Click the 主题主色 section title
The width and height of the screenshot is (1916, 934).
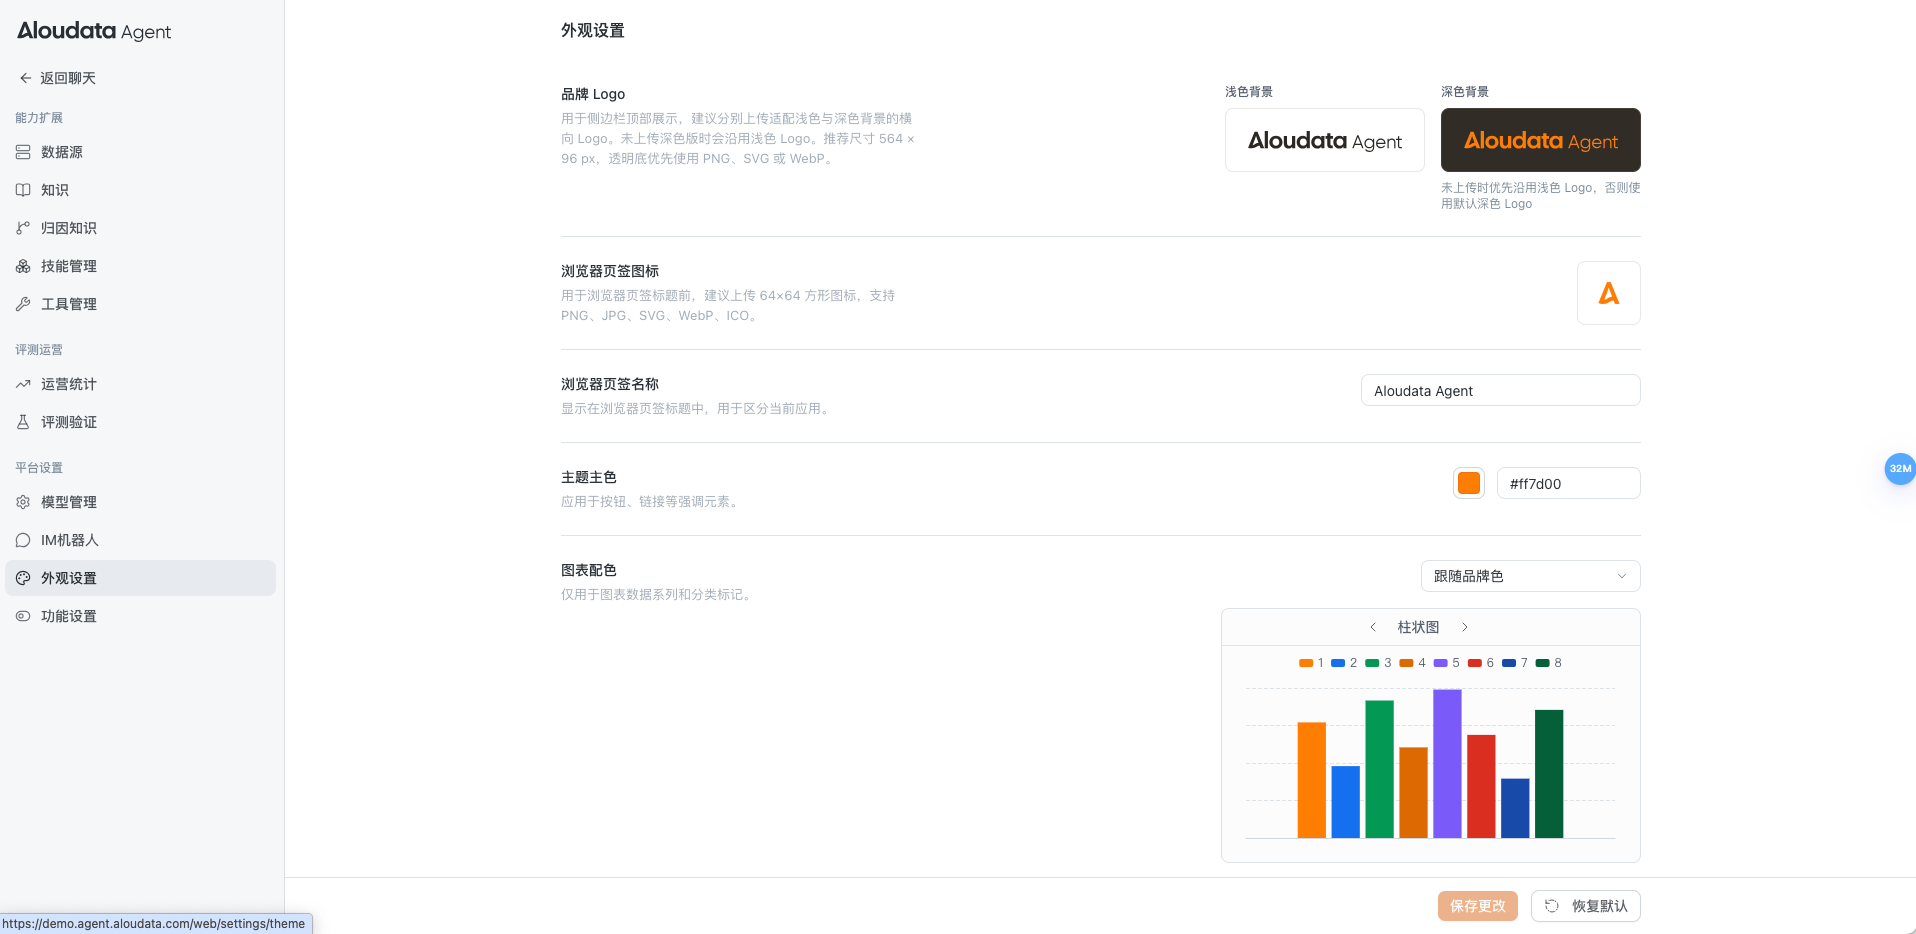(589, 477)
